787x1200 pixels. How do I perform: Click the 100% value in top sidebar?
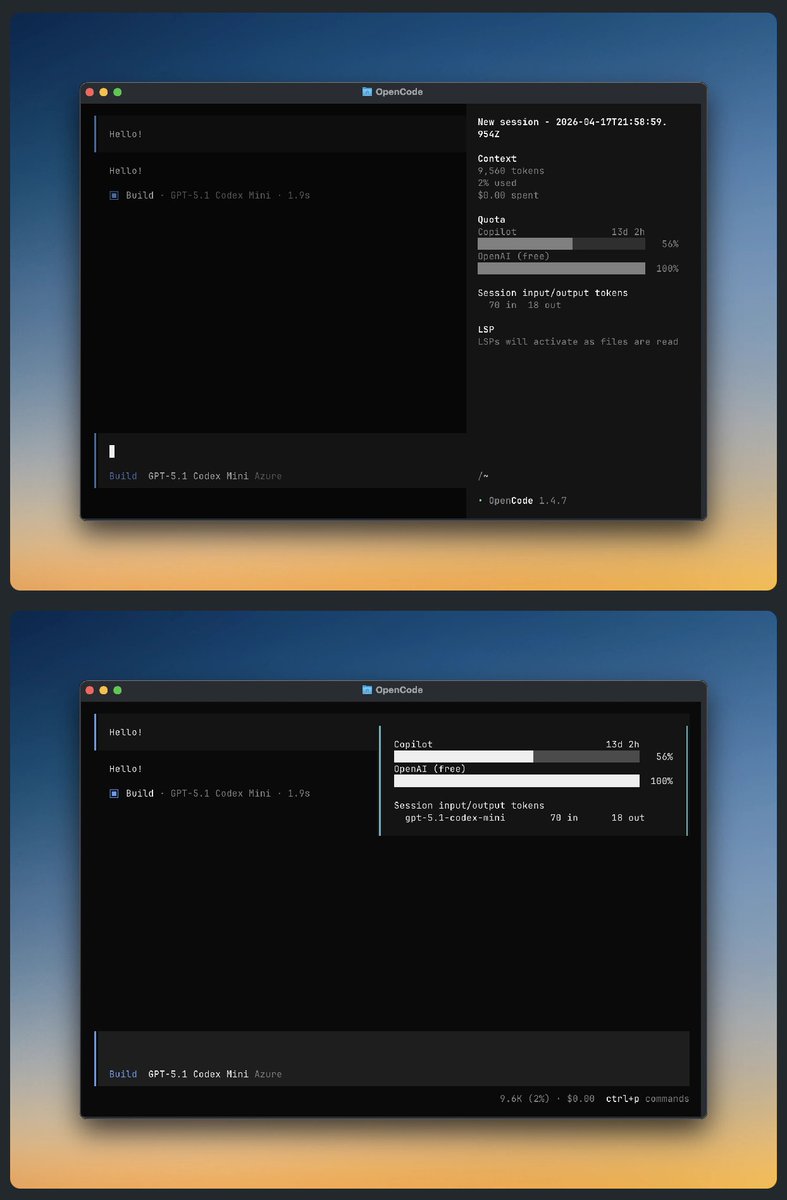667,268
